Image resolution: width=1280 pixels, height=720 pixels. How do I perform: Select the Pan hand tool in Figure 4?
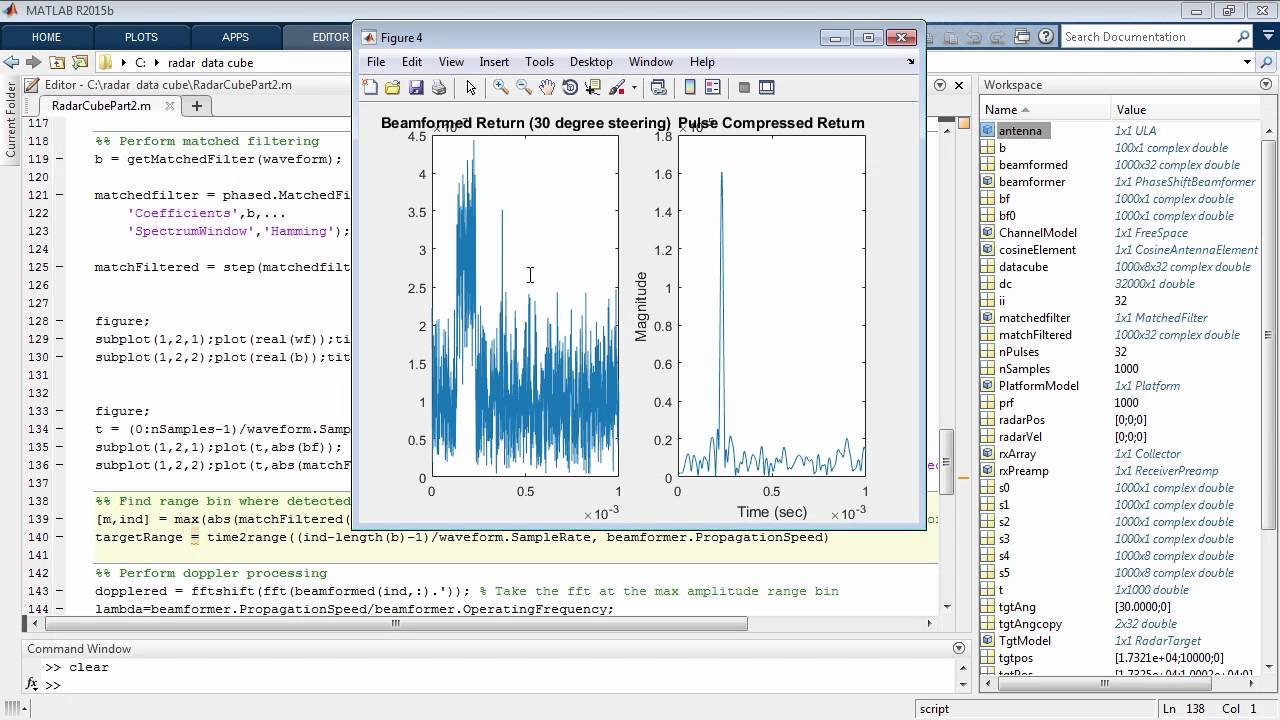tap(547, 88)
